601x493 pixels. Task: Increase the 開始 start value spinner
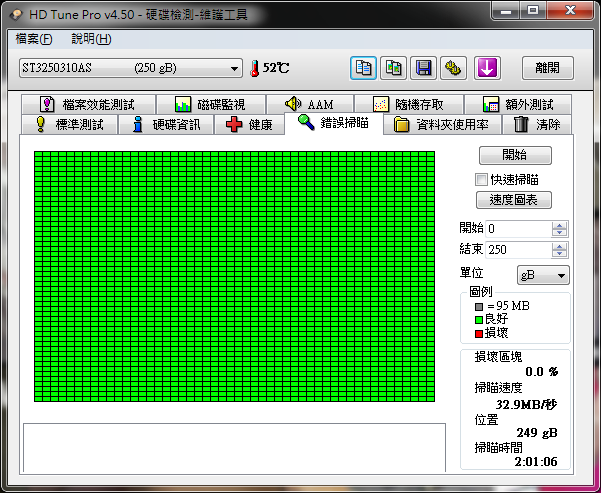[559, 225]
